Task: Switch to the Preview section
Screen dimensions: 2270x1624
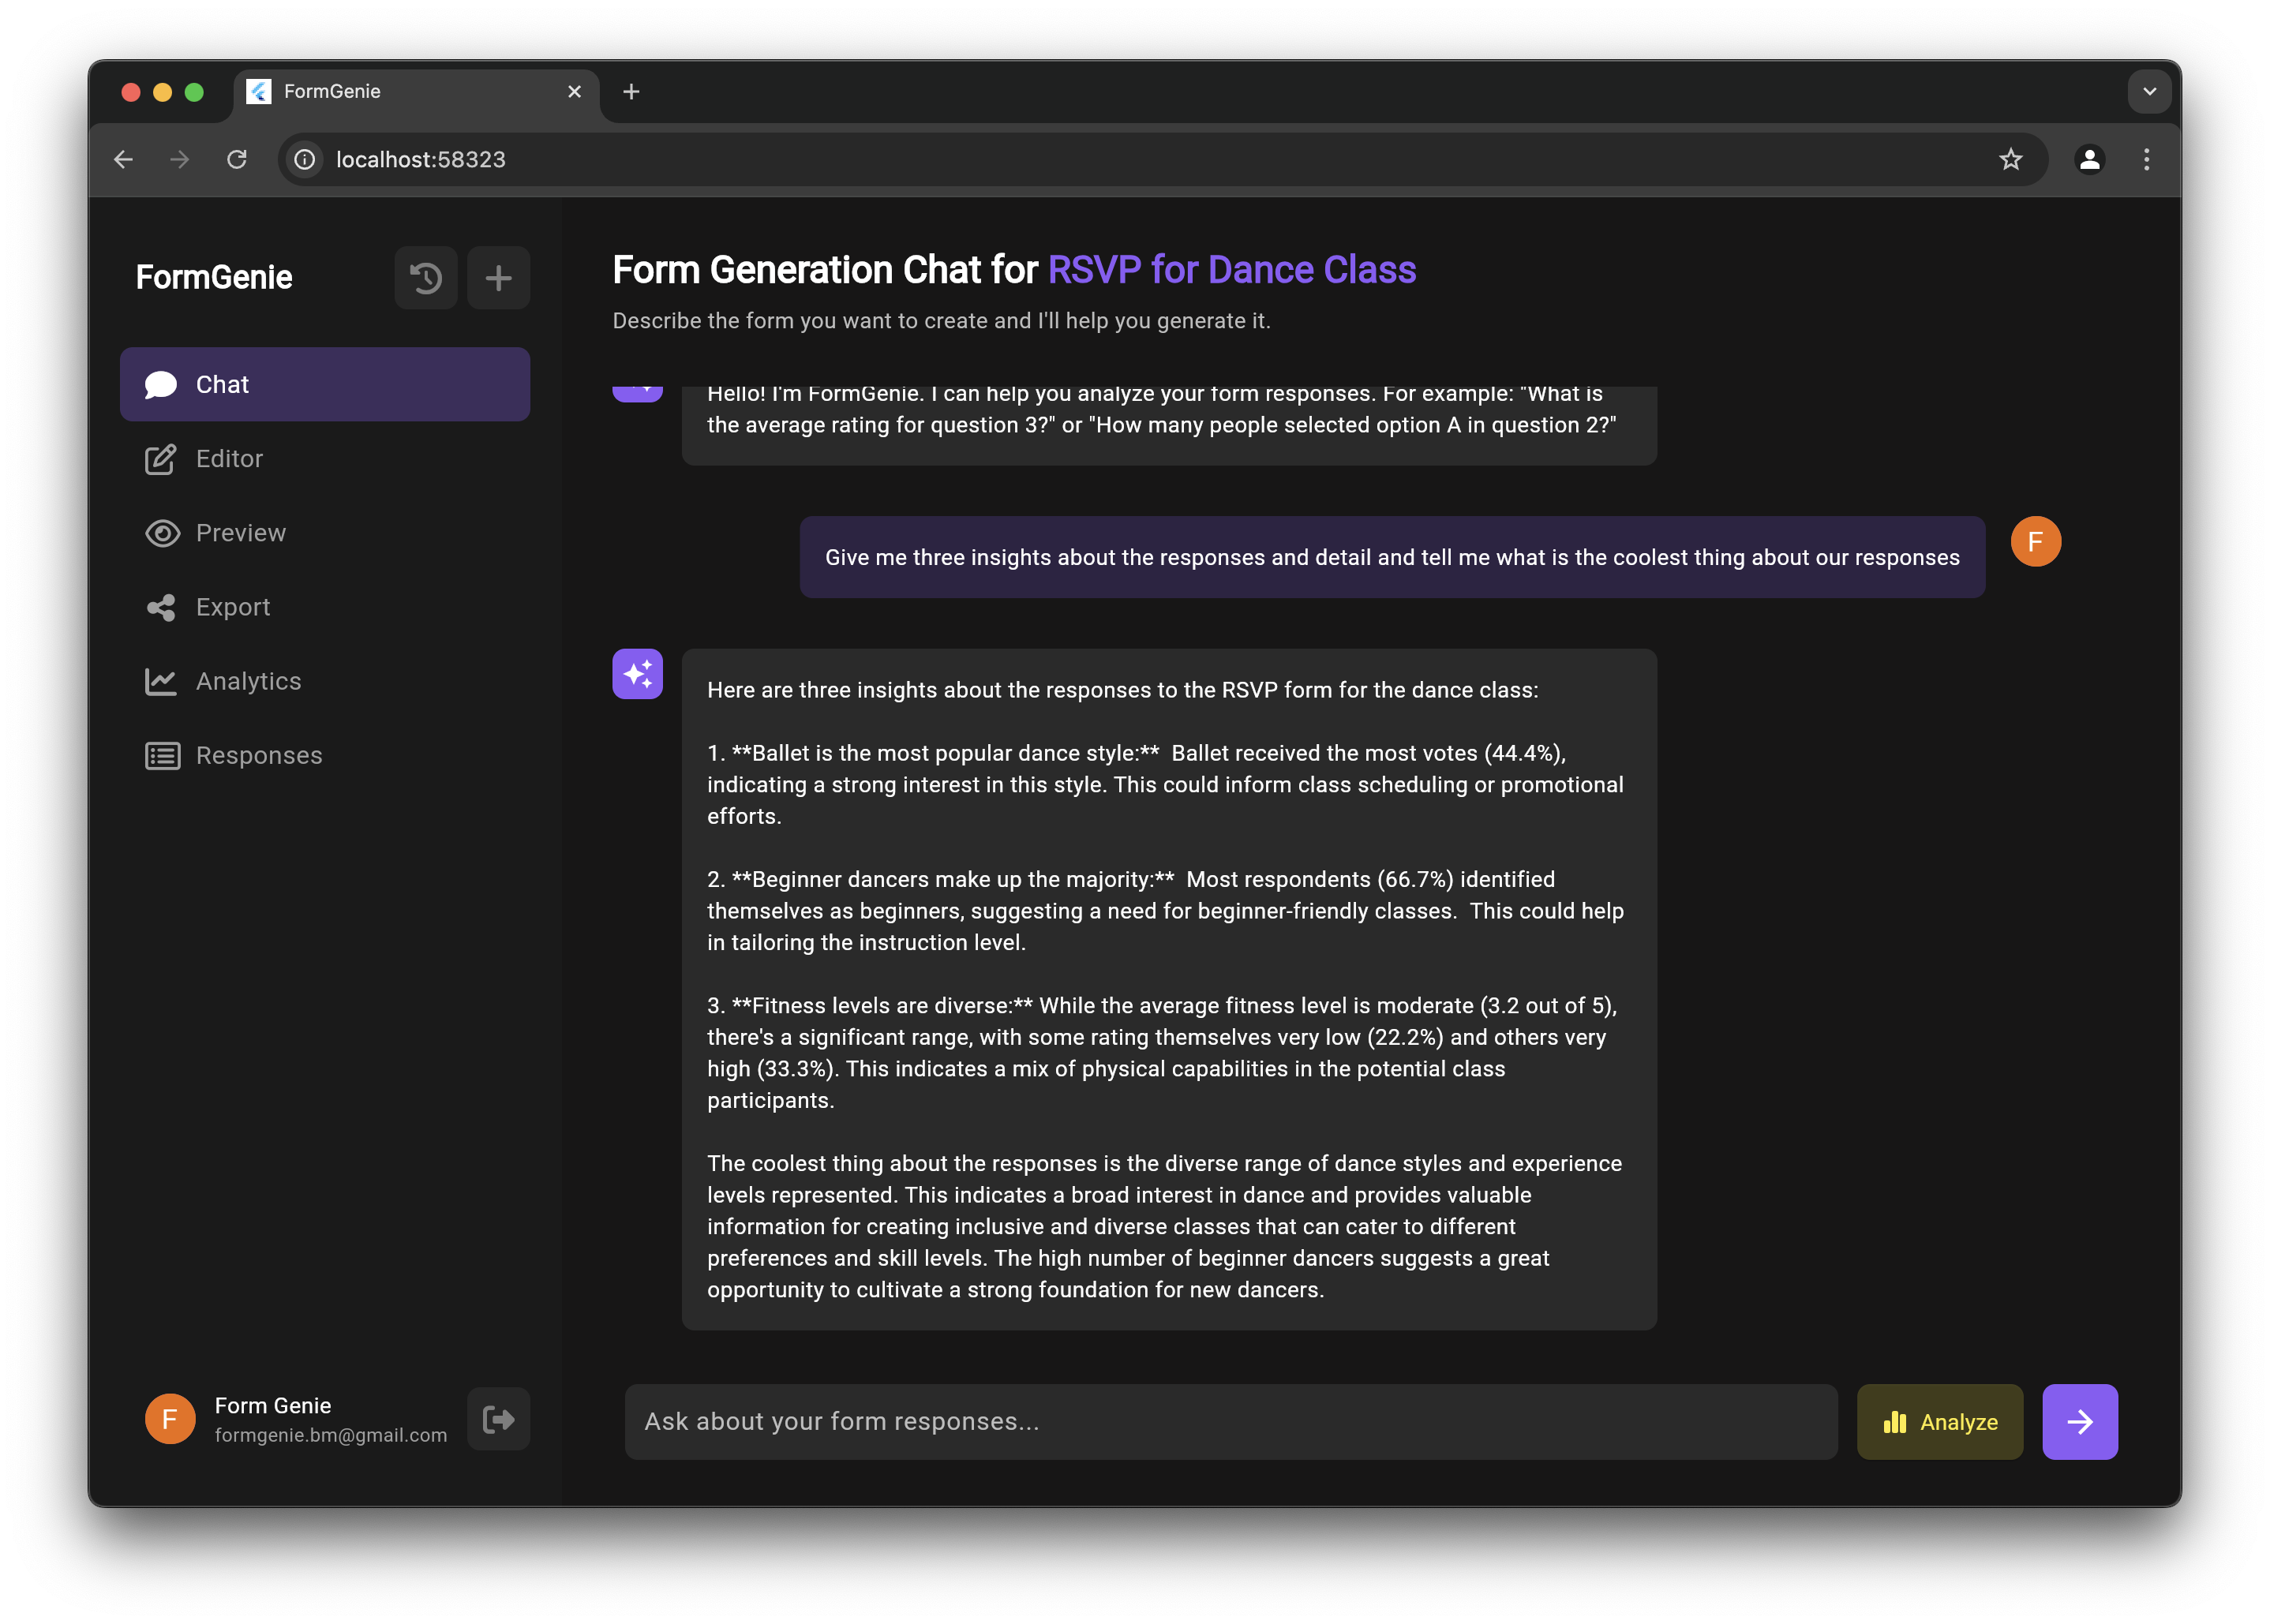Action: click(x=240, y=533)
